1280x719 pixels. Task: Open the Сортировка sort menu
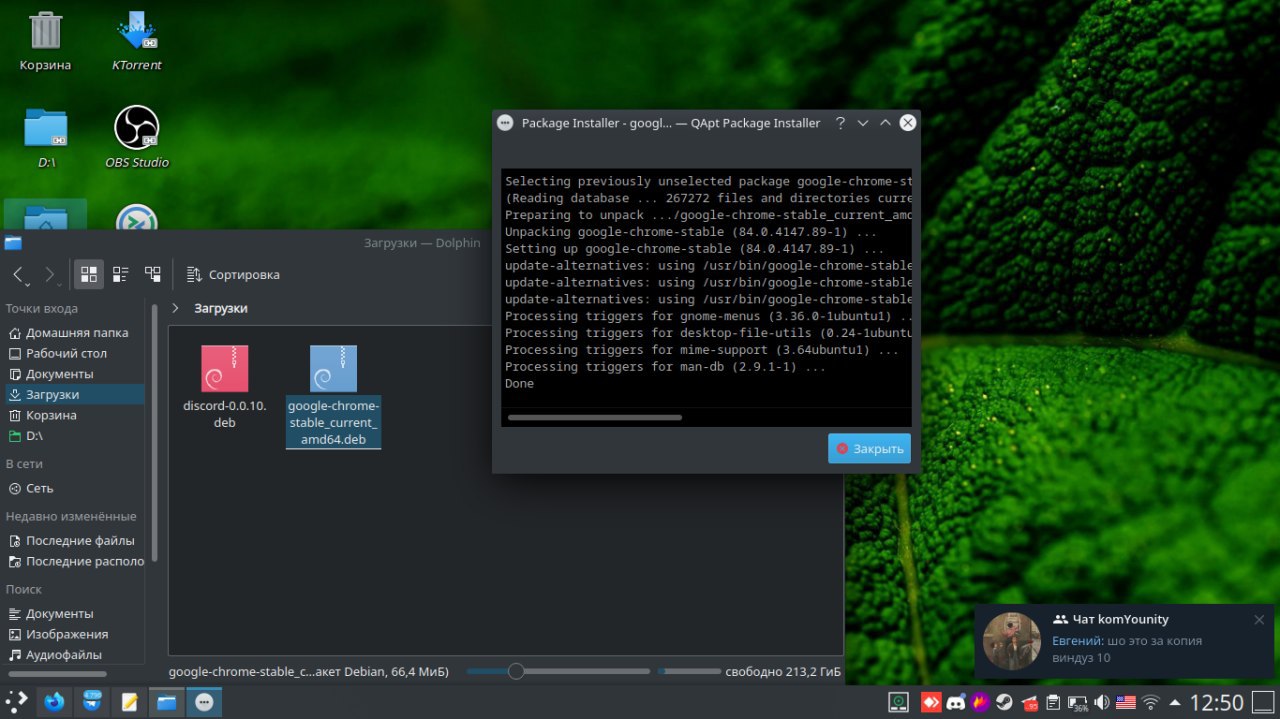(232, 274)
